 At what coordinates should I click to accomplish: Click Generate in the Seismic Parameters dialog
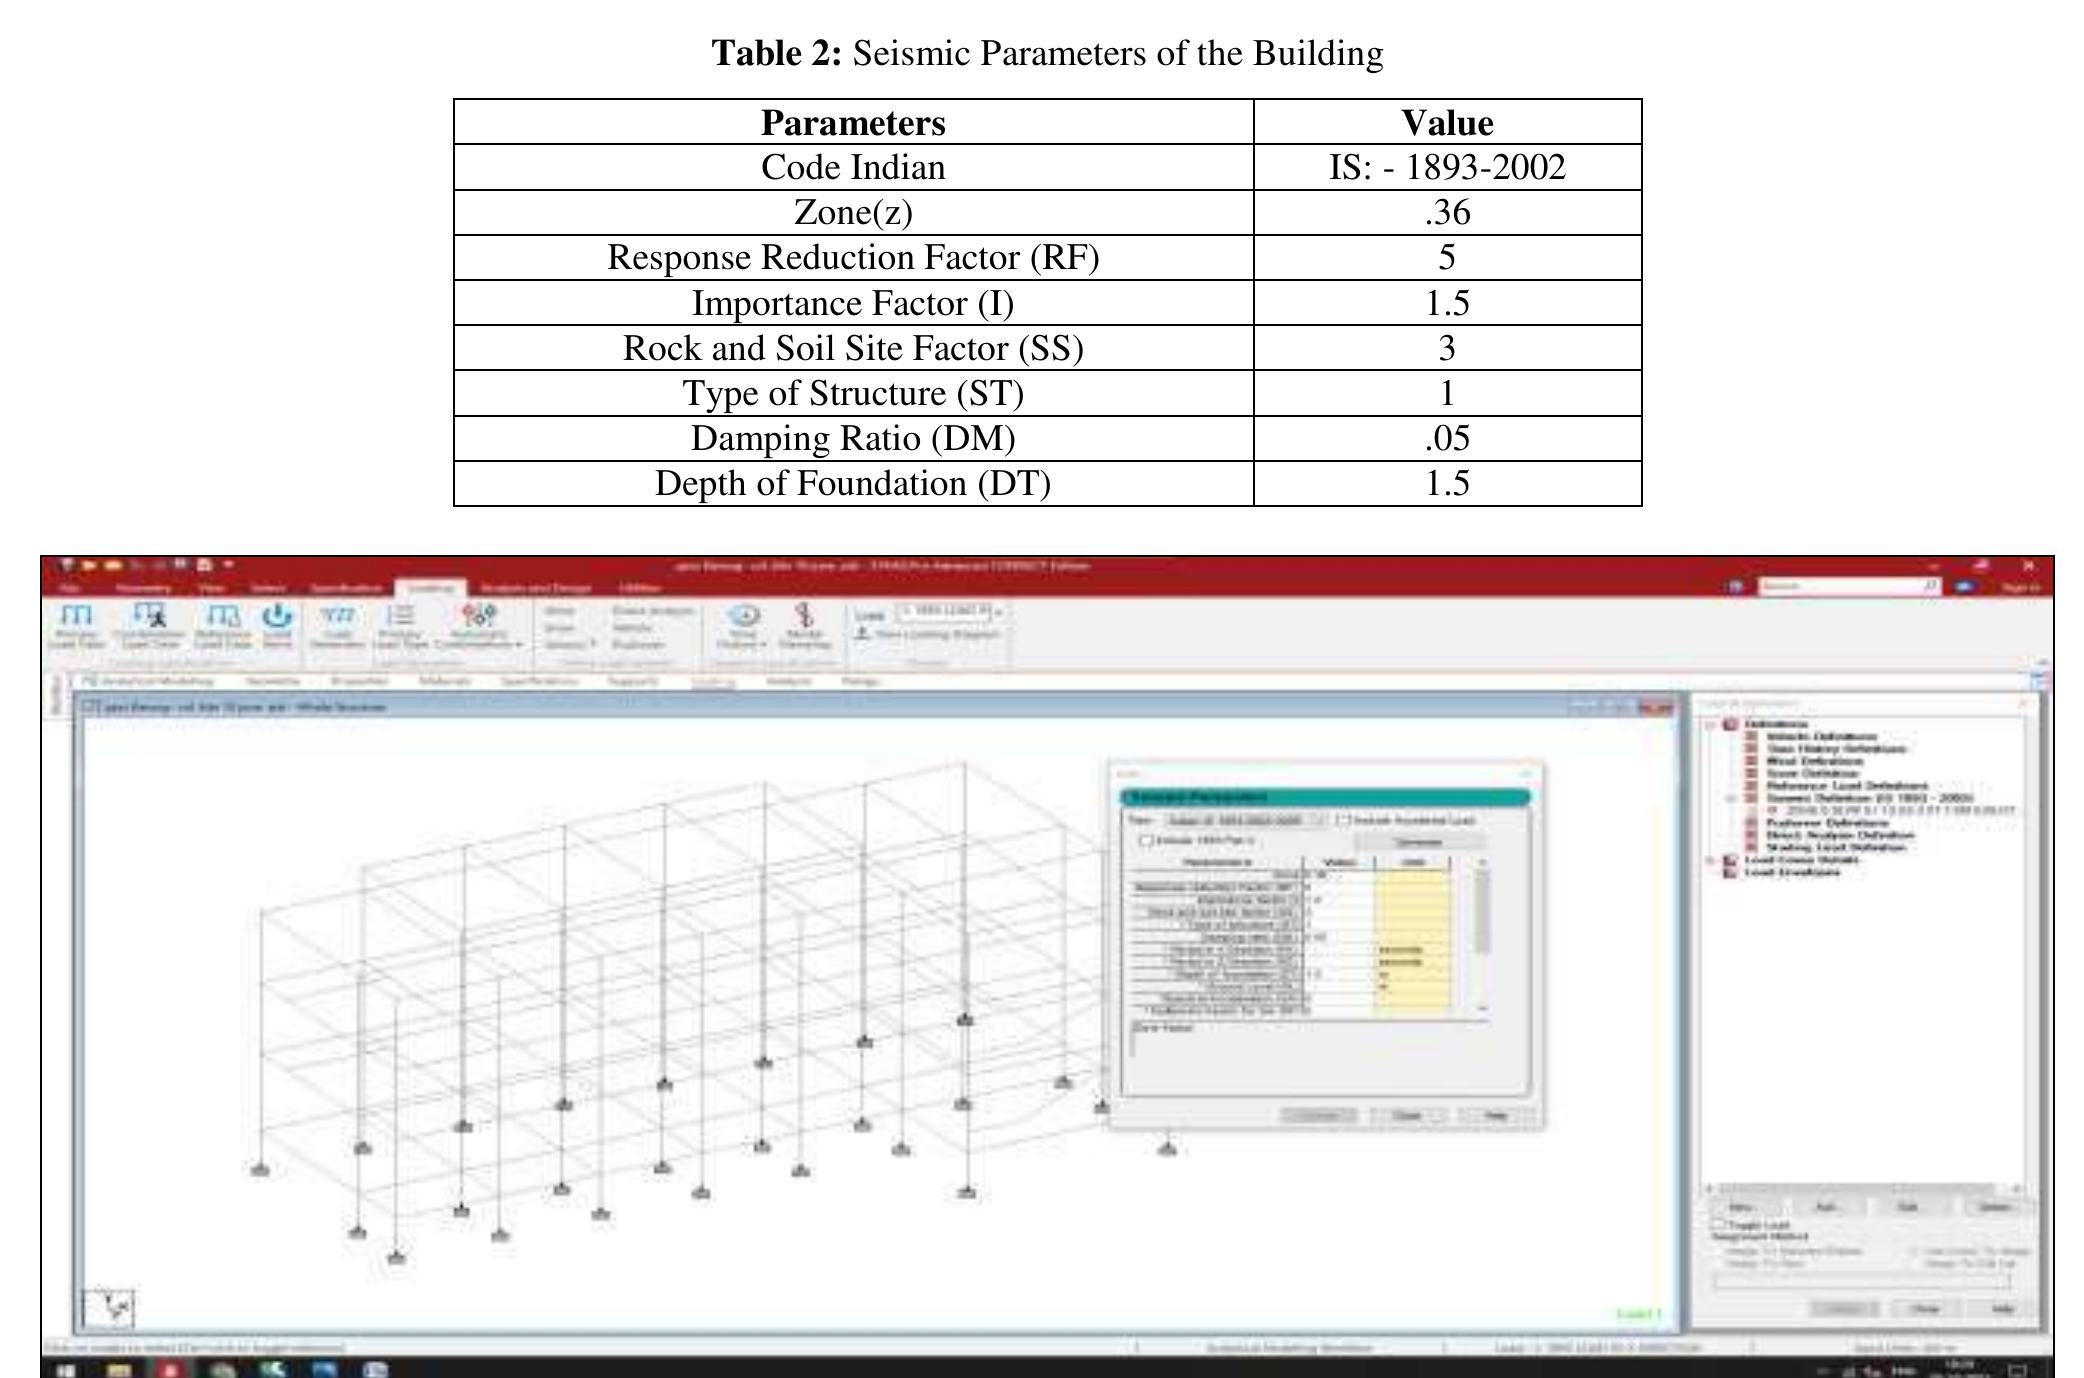point(1417,842)
